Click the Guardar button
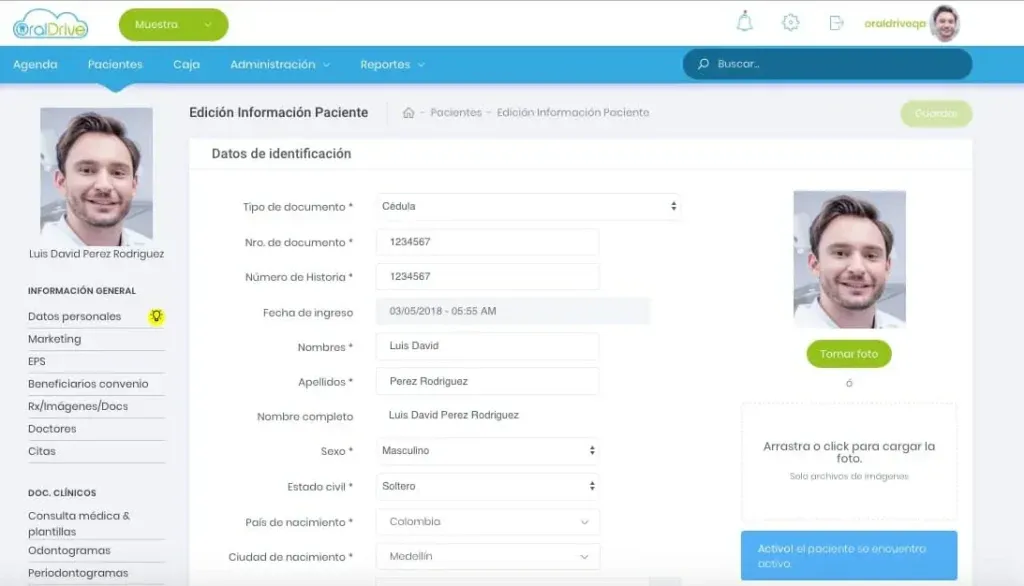Screen dimensions: 1024x586 tap(936, 114)
